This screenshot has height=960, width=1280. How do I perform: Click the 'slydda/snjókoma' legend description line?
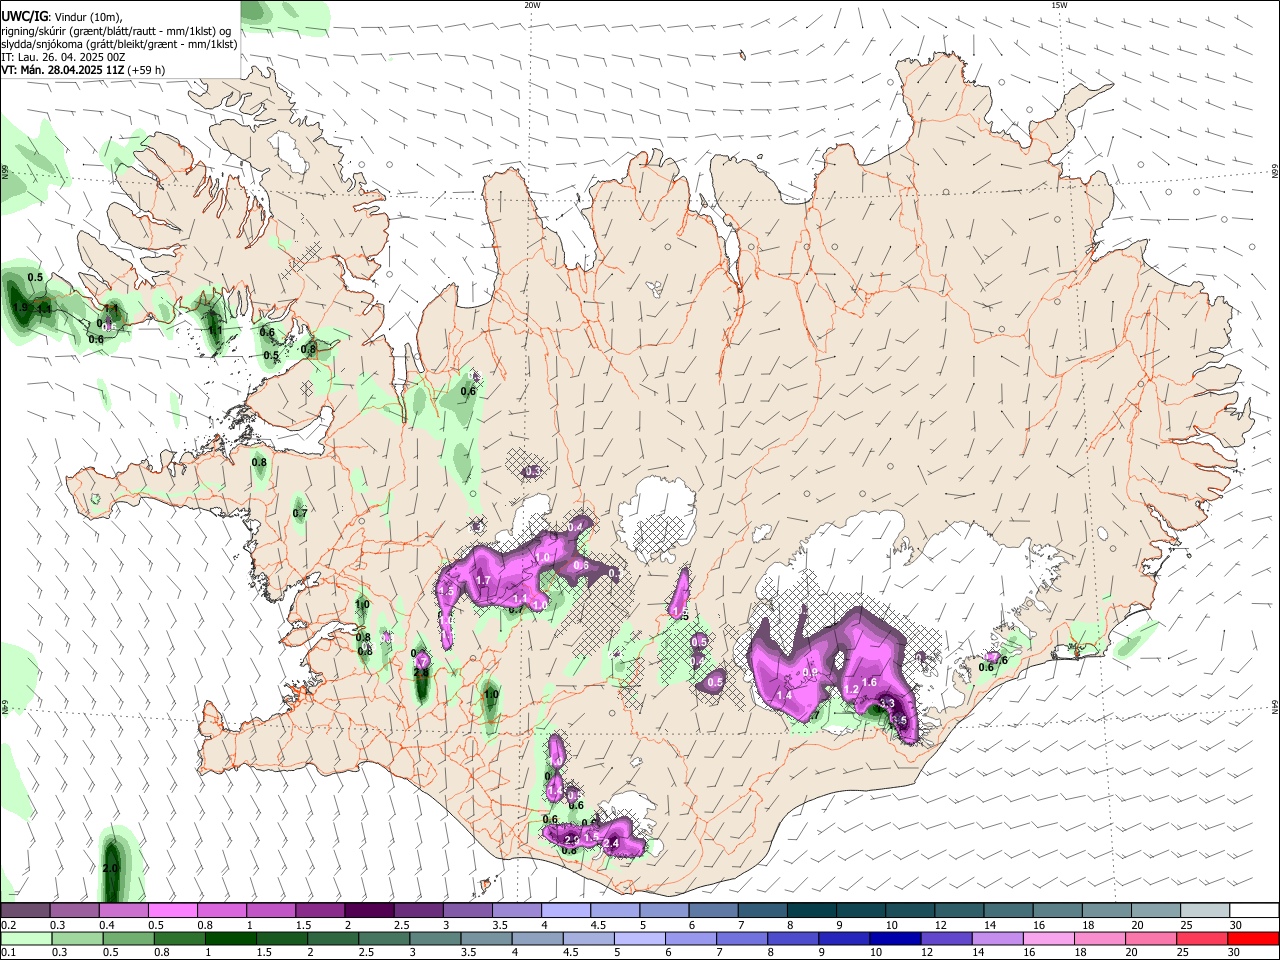coord(119,44)
